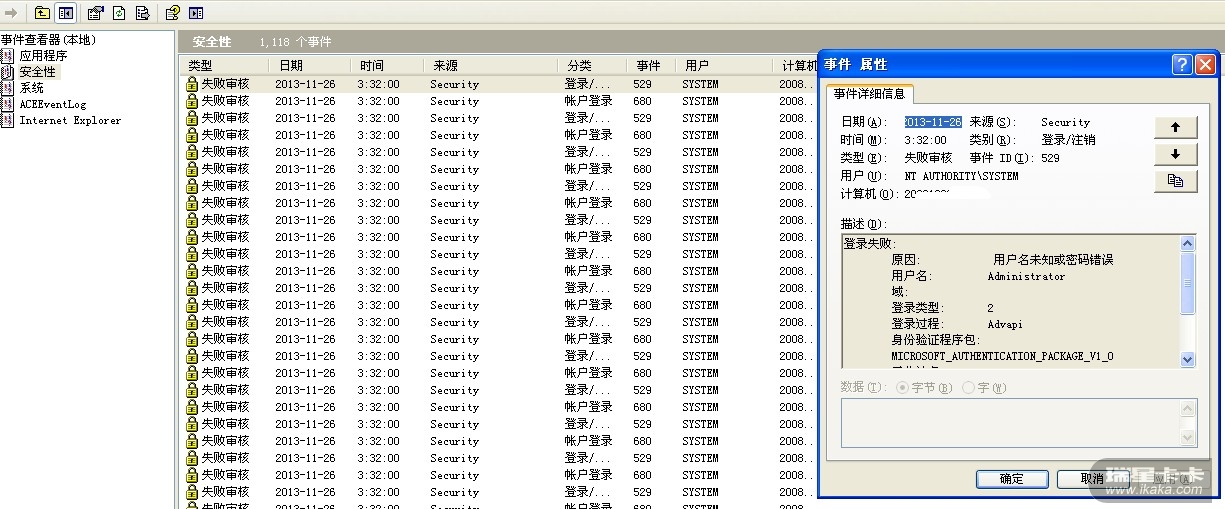The image size is (1225, 509).
Task: Select the 事件详细信息 tab
Action: (869, 94)
